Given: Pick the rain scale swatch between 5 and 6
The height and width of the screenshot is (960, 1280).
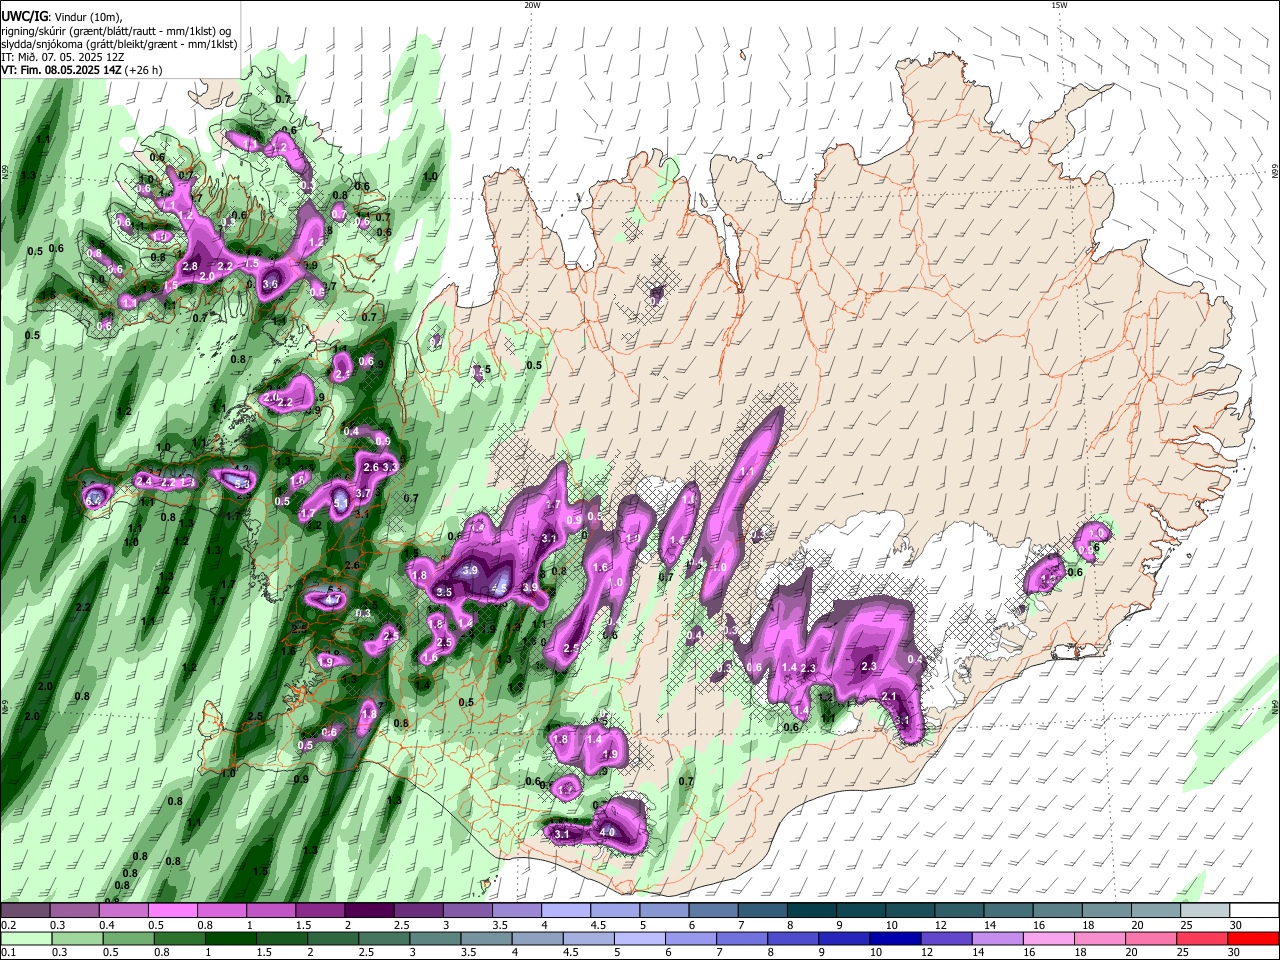Looking at the screenshot, I should coord(640,939).
